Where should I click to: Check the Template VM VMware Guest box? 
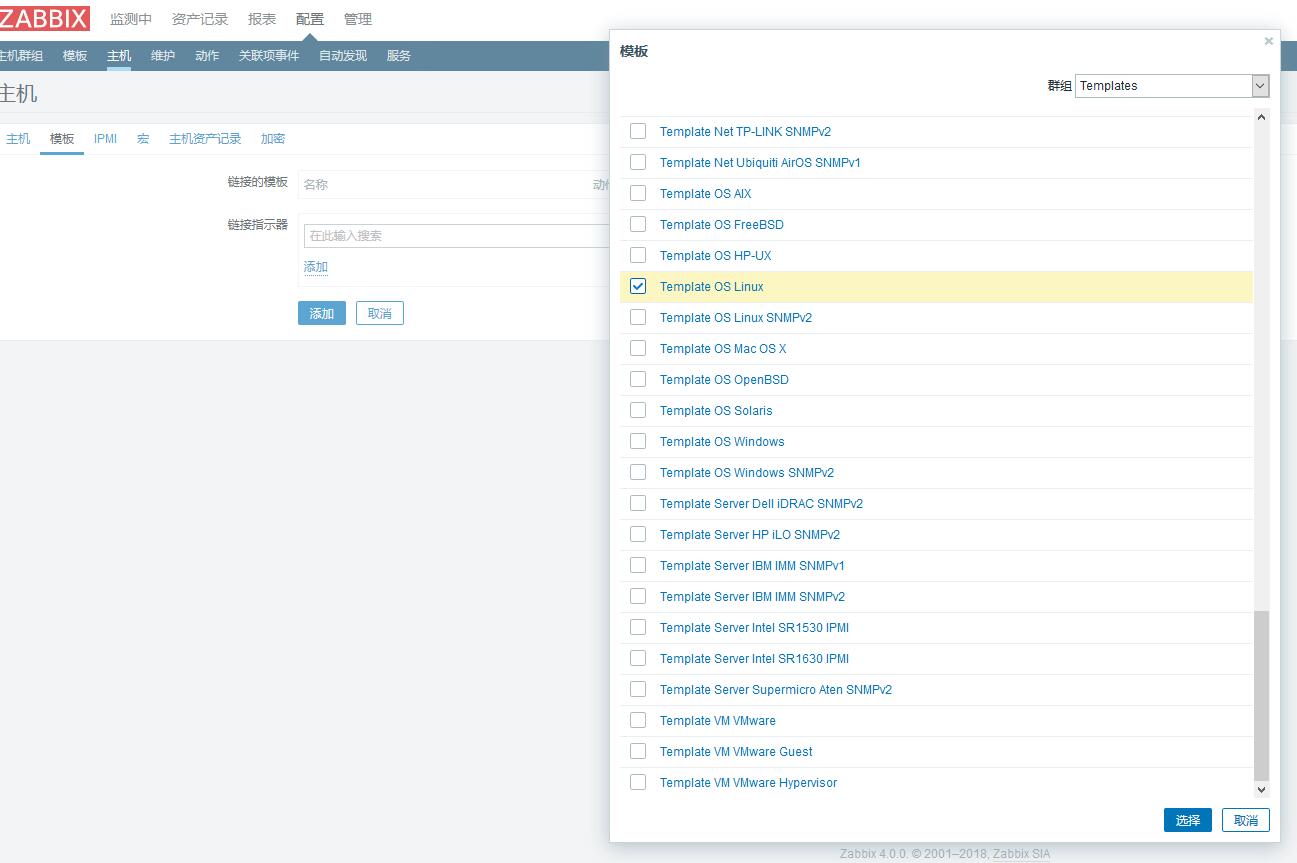coord(638,751)
